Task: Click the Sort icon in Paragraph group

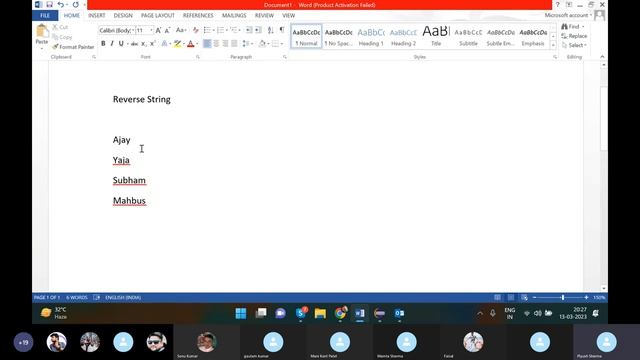Action: click(271, 30)
